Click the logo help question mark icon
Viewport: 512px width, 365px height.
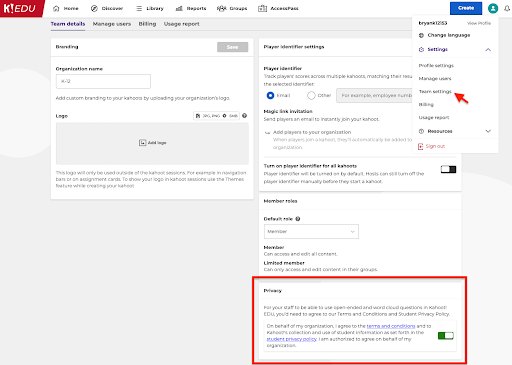click(x=244, y=116)
